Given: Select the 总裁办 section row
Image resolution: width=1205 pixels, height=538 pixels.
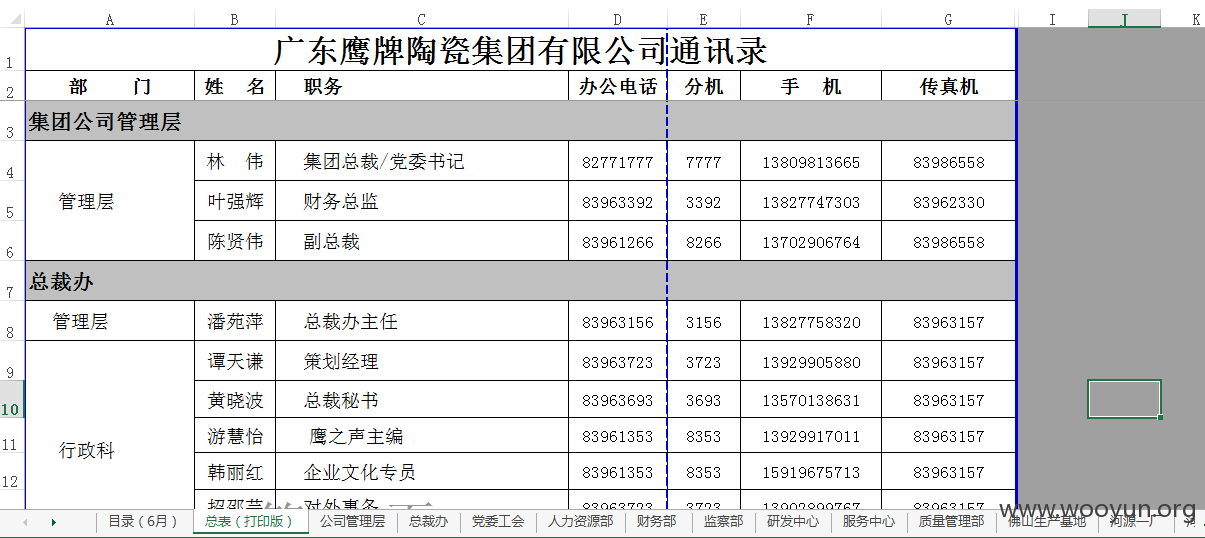Looking at the screenshot, I should pyautogui.click(x=520, y=281).
